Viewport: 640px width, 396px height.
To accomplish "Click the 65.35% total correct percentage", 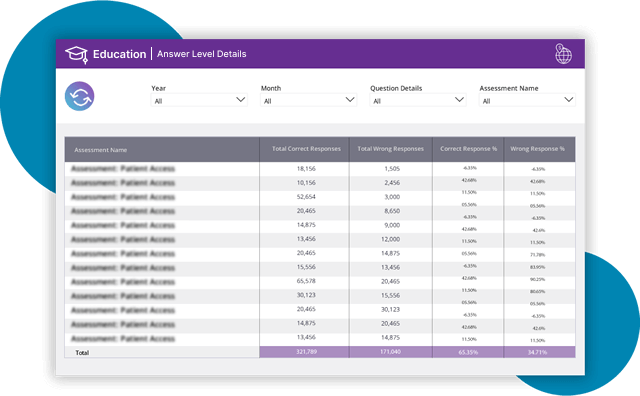I will (x=468, y=352).
